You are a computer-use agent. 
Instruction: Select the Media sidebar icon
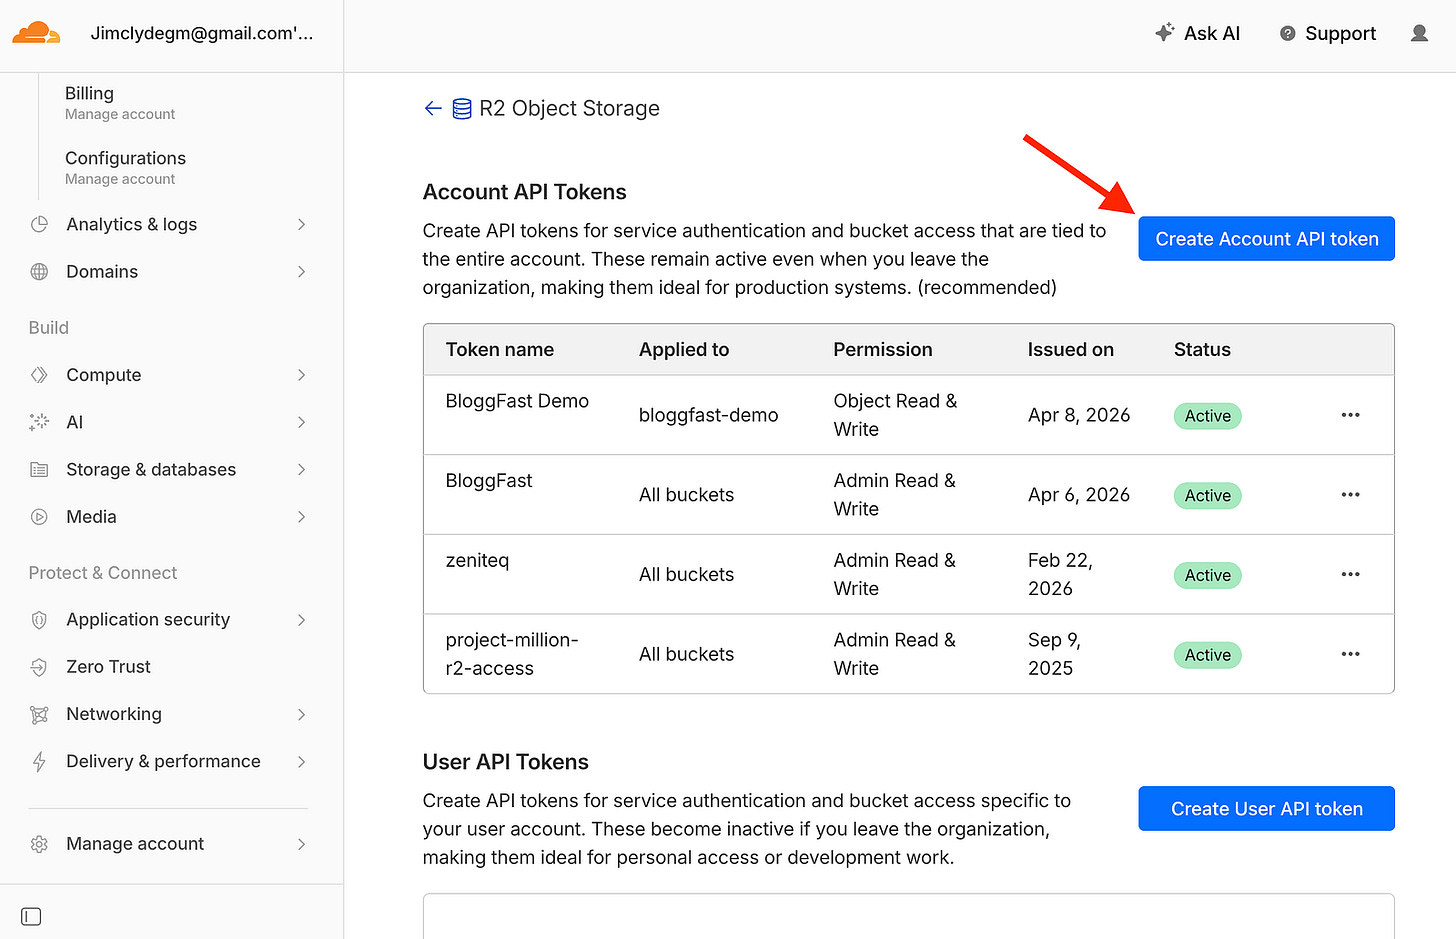click(x=39, y=516)
